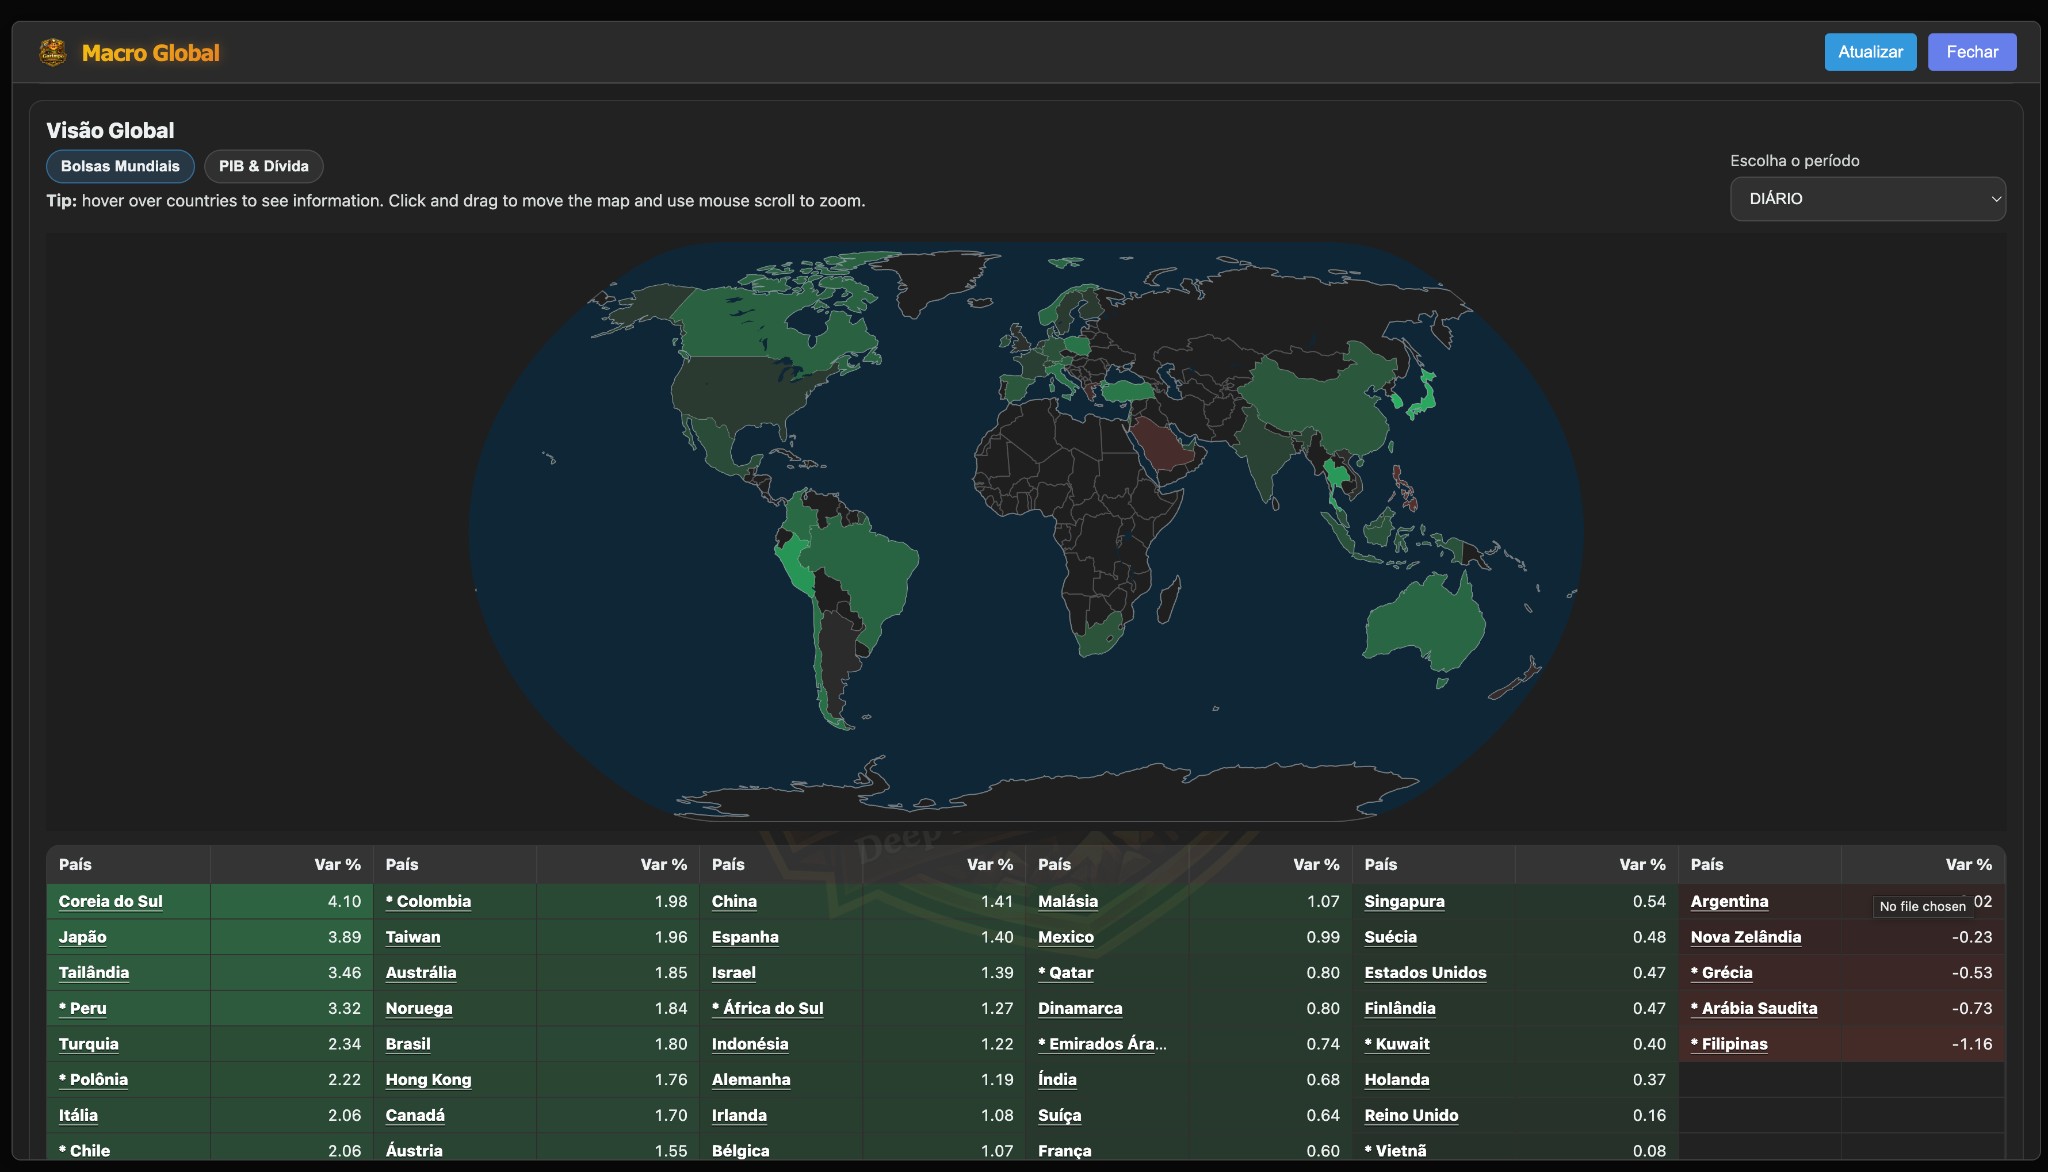This screenshot has height=1172, width=2048.
Task: Open the China country link
Action: pos(733,901)
